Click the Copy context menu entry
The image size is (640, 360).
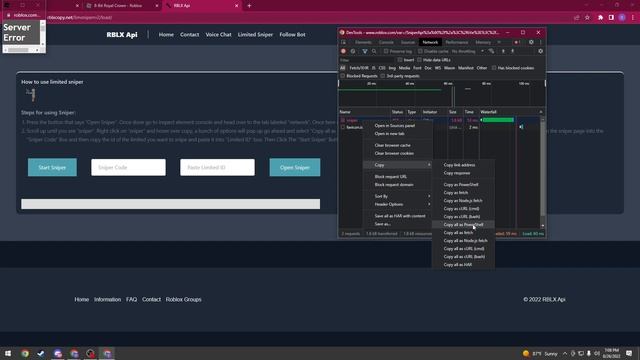pyautogui.click(x=397, y=165)
